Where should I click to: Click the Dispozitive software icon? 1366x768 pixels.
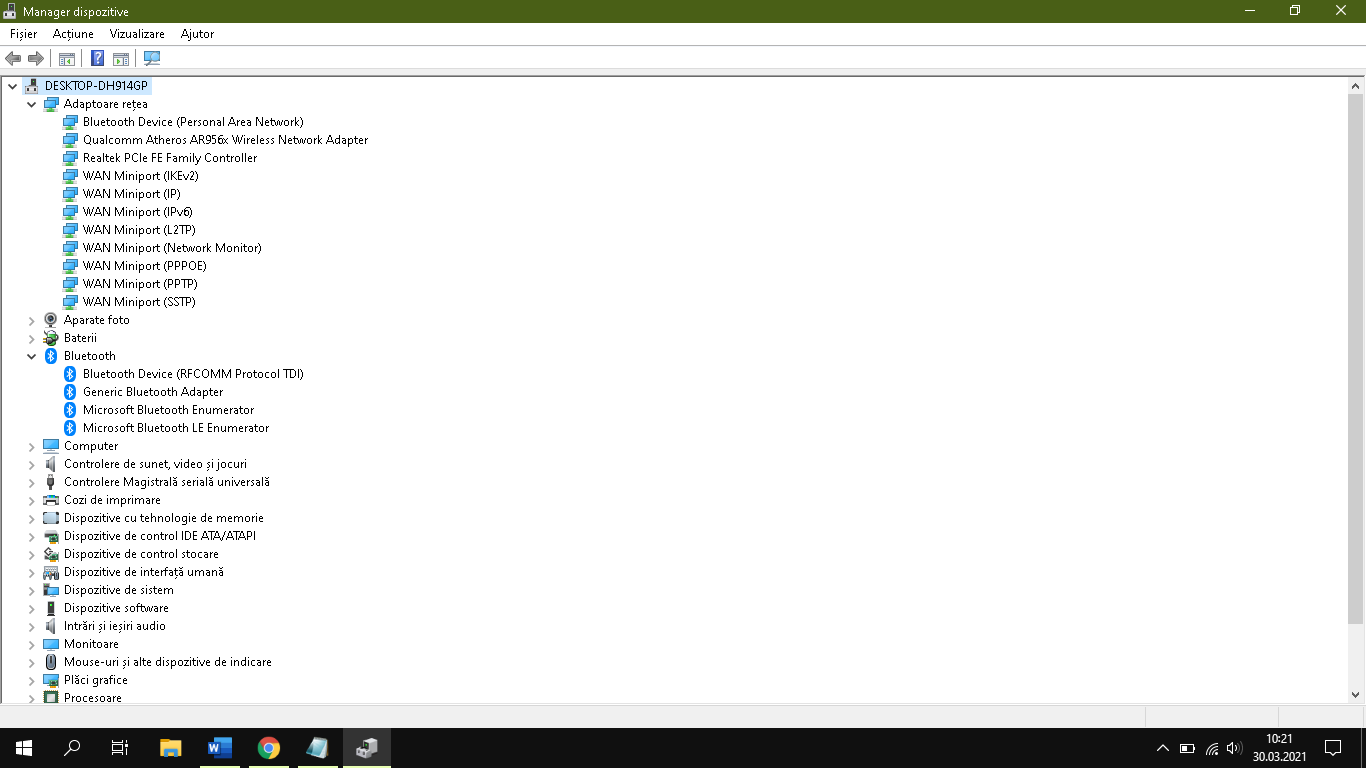click(51, 608)
